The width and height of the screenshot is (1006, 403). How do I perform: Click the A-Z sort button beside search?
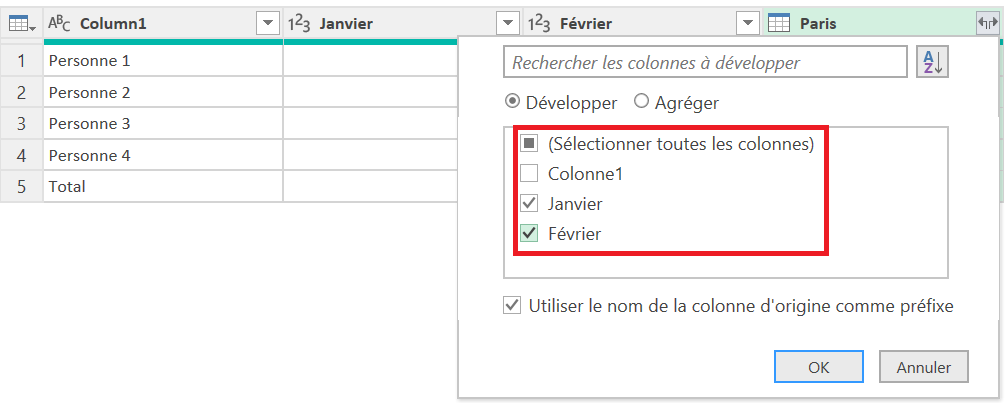click(x=932, y=62)
